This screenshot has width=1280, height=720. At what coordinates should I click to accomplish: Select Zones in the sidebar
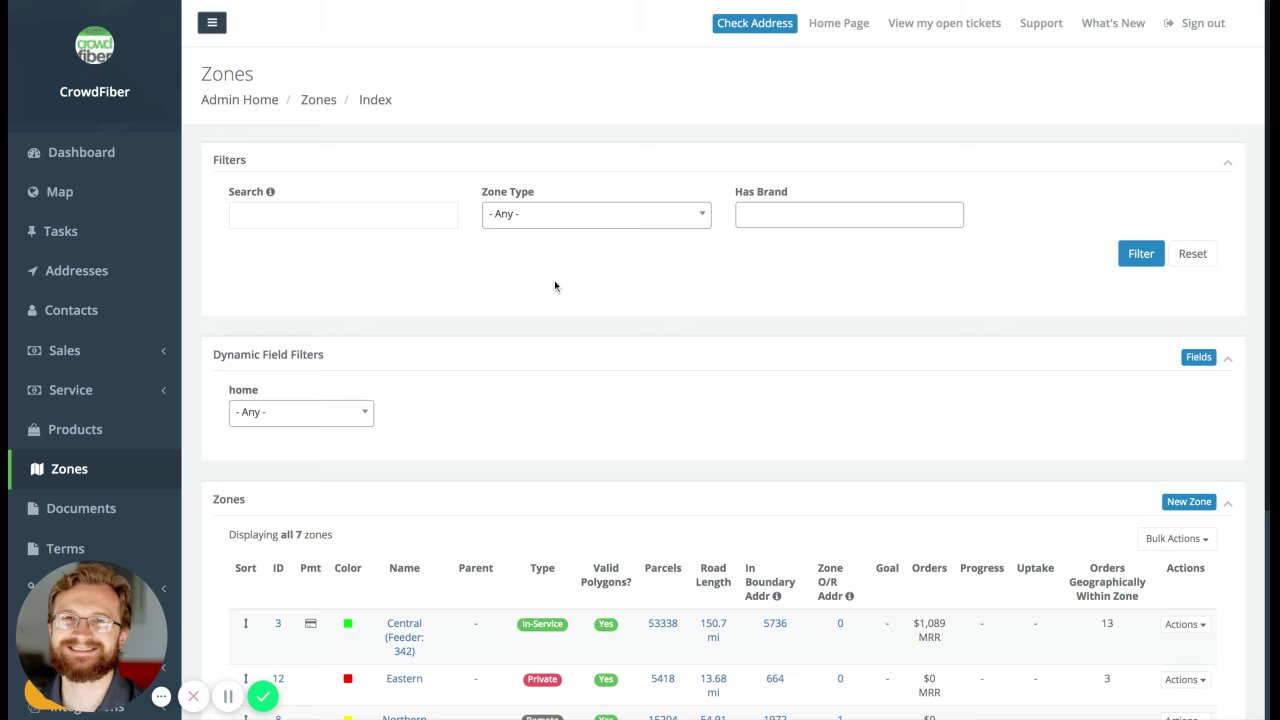coord(94,469)
